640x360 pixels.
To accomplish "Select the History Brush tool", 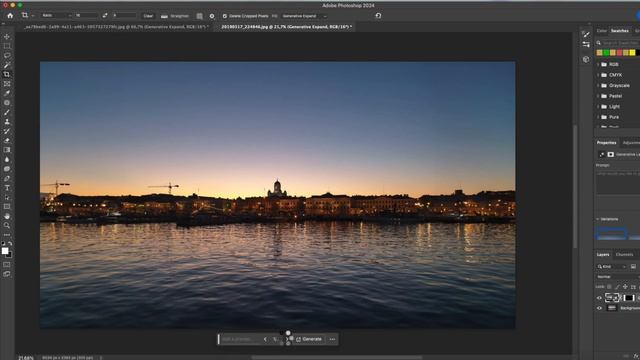I will click(7, 131).
